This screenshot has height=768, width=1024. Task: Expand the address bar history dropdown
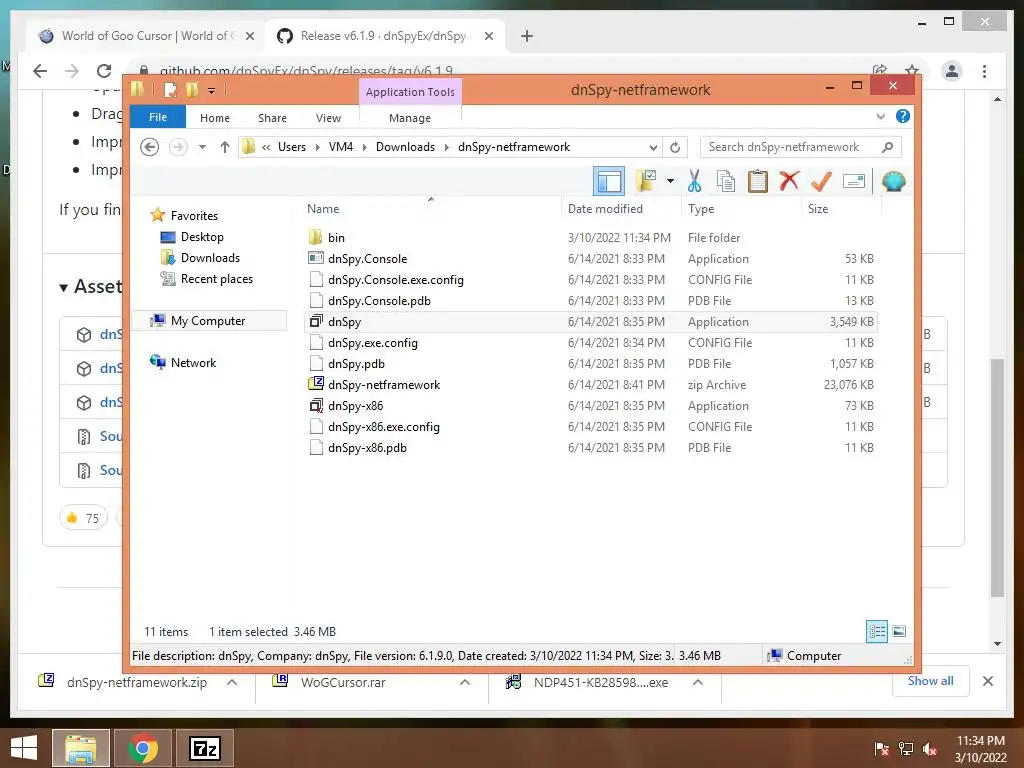click(x=653, y=147)
